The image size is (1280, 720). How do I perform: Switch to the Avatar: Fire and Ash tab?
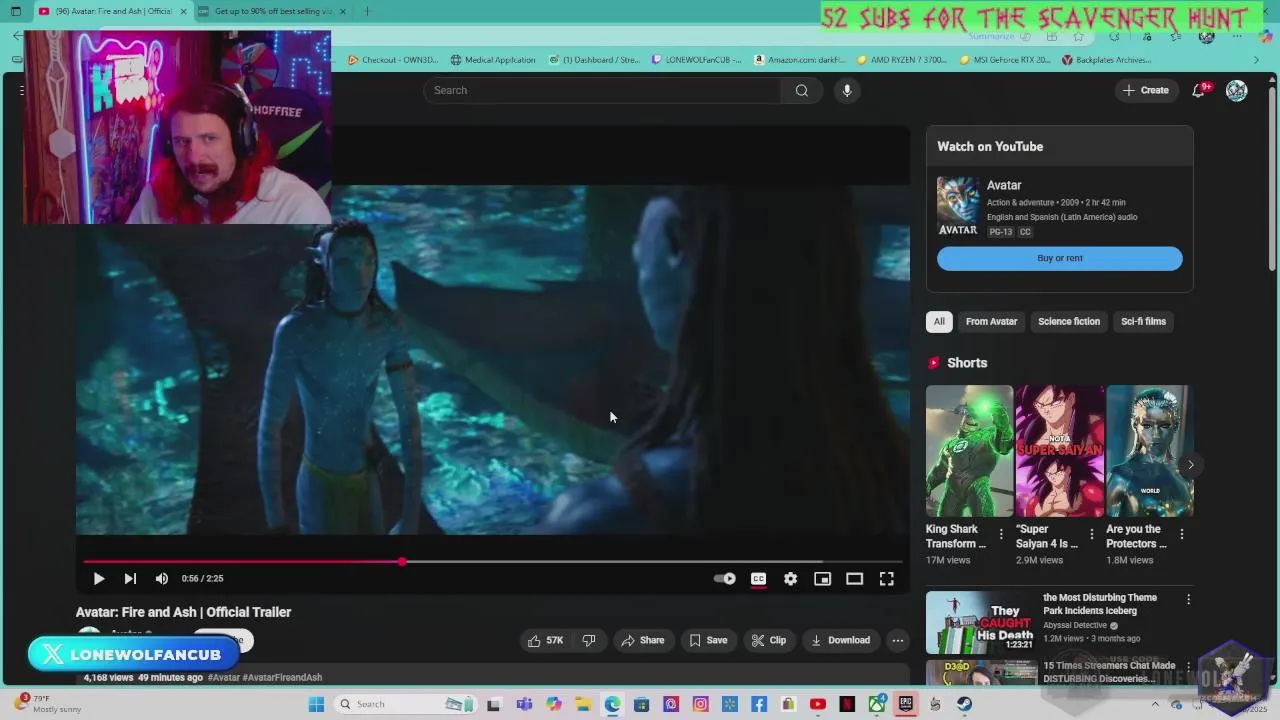(113, 11)
